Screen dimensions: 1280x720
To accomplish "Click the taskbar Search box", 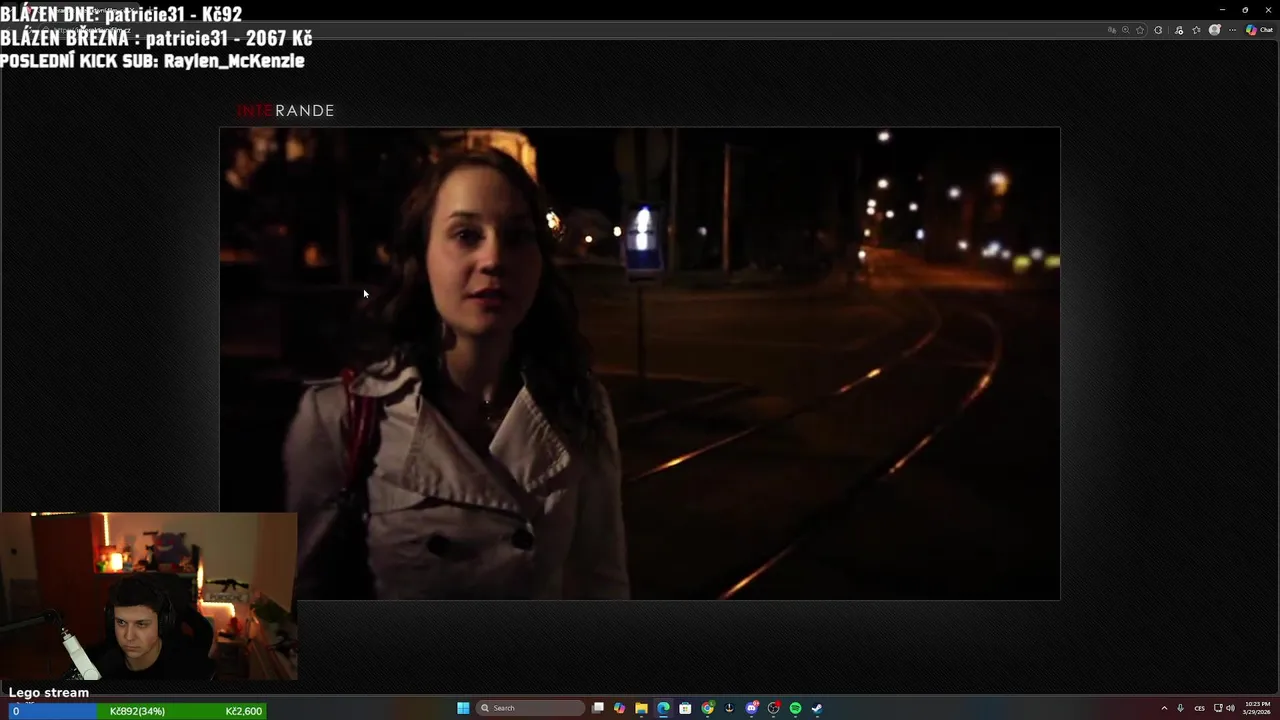I will [530, 708].
